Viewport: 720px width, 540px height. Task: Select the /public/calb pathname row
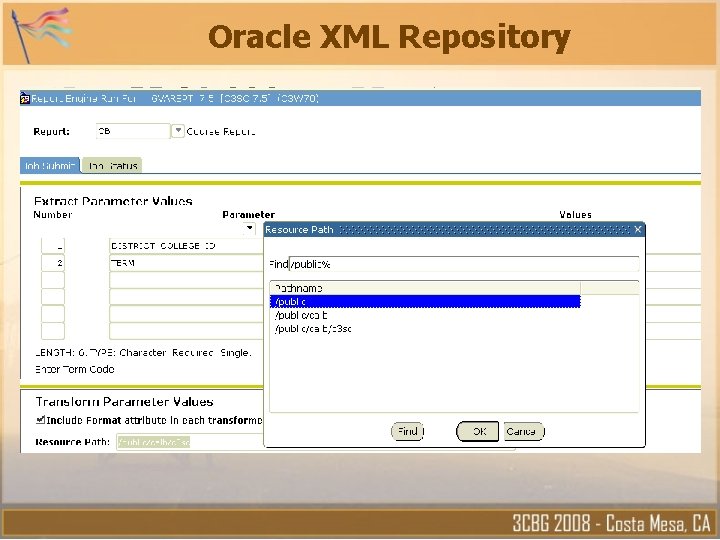click(x=425, y=315)
